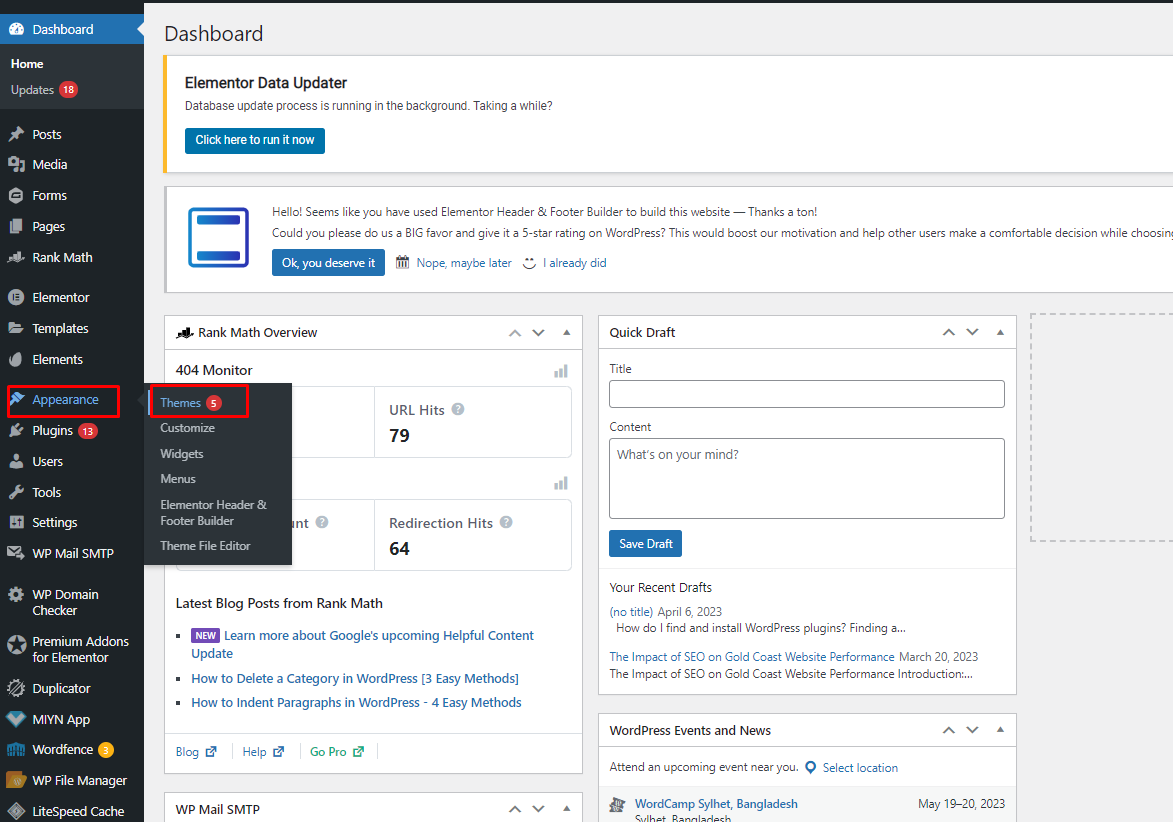This screenshot has height=822, width=1173.
Task: Open the Home item under Dashboard
Action: click(27, 64)
